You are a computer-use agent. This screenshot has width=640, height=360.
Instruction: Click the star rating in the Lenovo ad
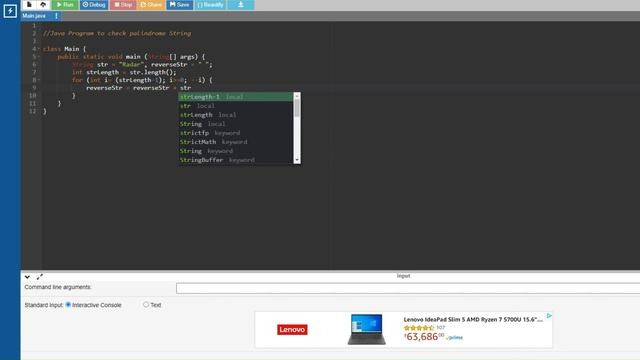tap(419, 328)
